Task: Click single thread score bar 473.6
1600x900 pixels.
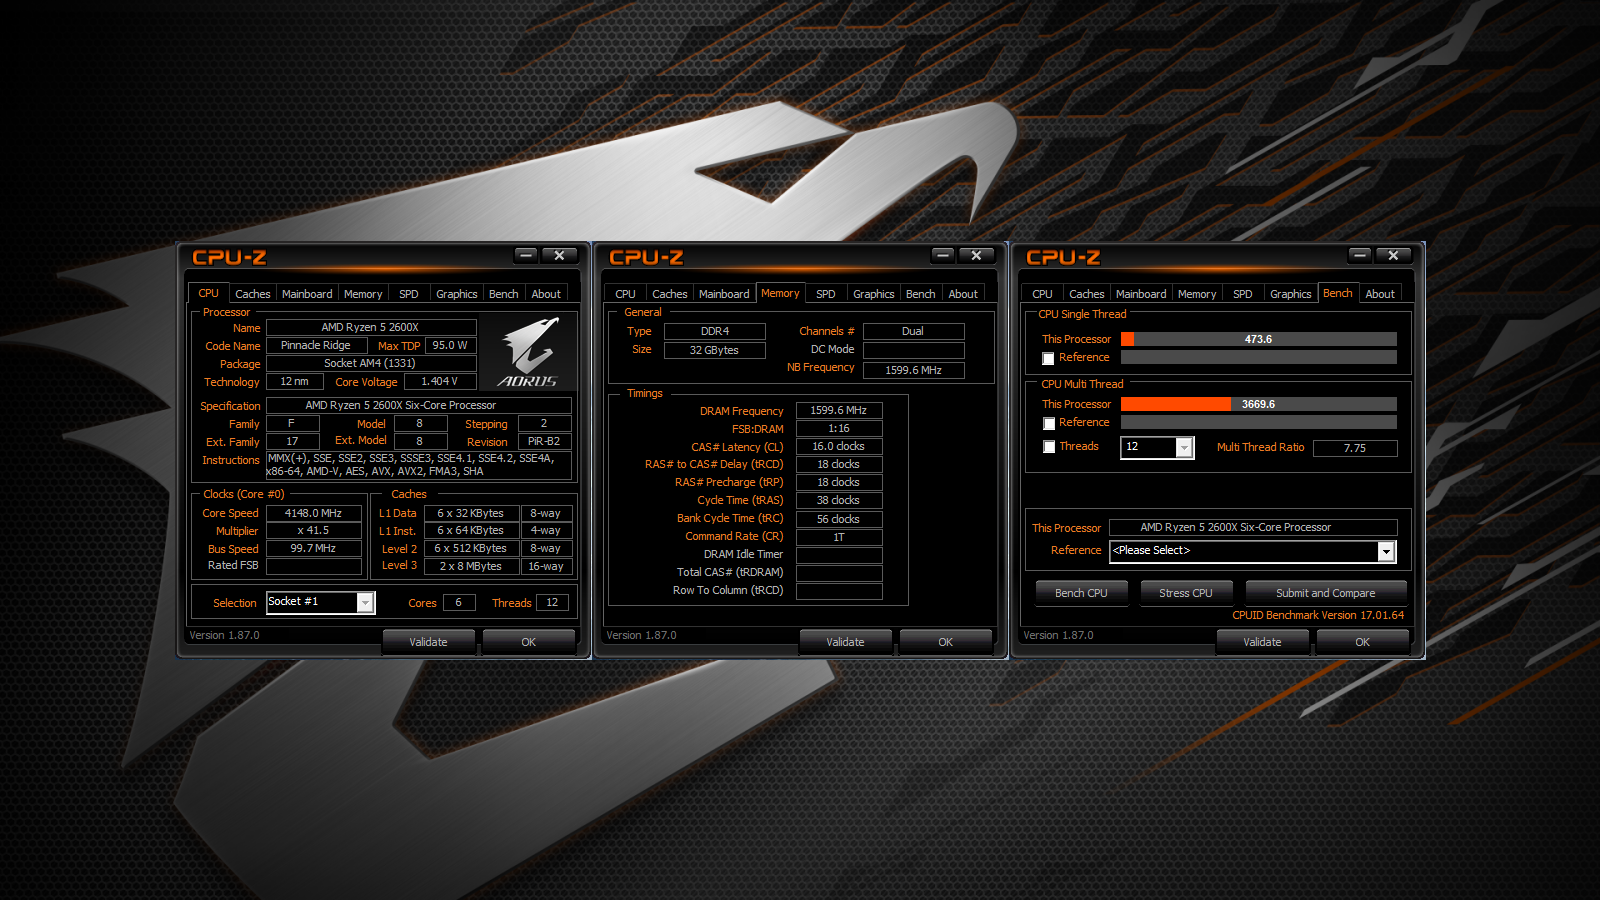Action: point(1259,339)
